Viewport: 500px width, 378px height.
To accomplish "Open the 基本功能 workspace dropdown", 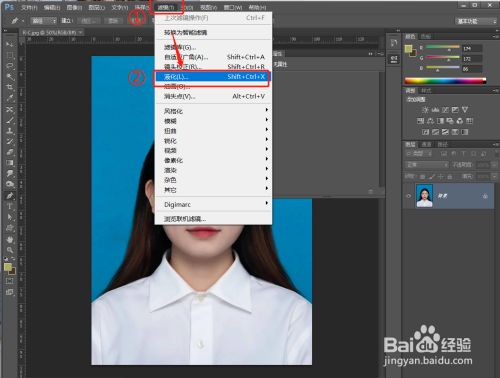I will pos(476,21).
